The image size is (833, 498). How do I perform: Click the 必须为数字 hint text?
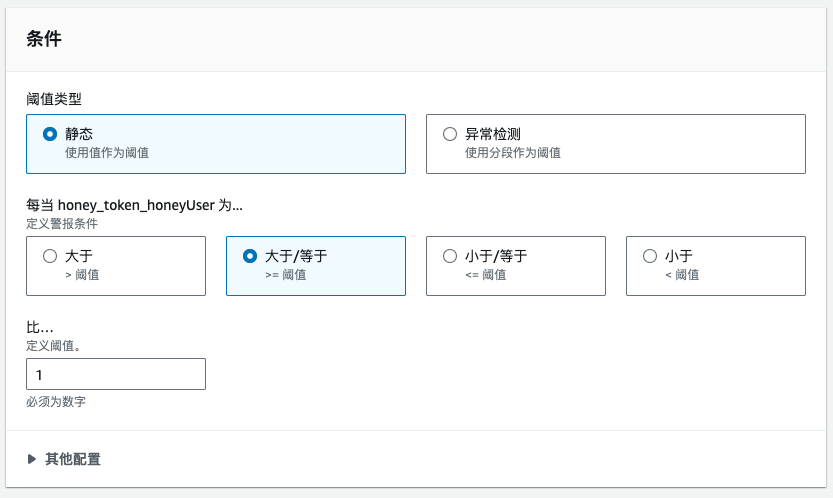pyautogui.click(x=56, y=402)
